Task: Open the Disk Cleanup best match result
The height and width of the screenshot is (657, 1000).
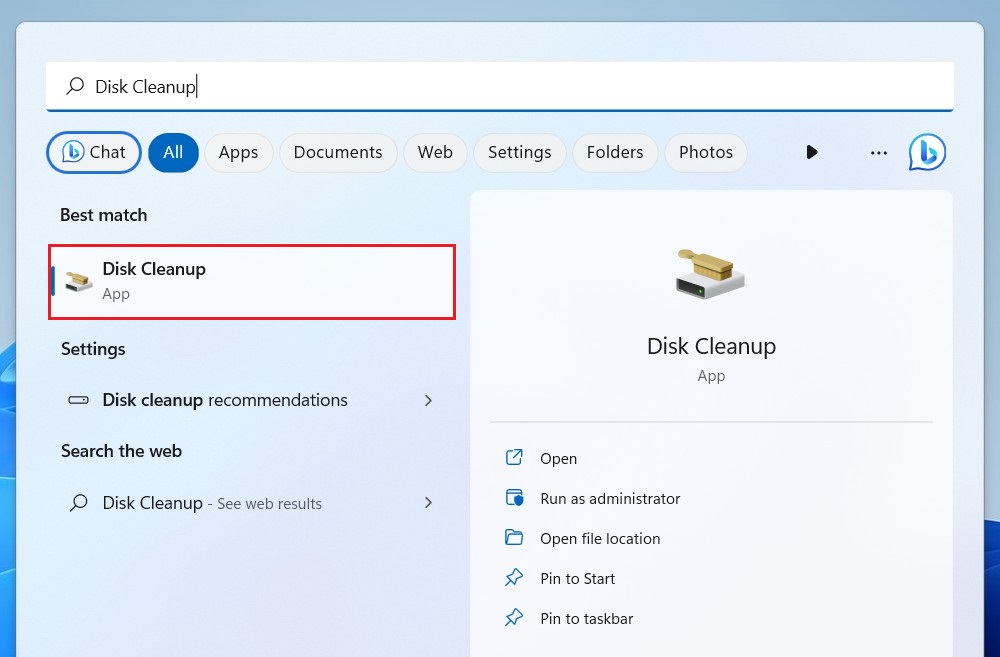Action: click(252, 281)
